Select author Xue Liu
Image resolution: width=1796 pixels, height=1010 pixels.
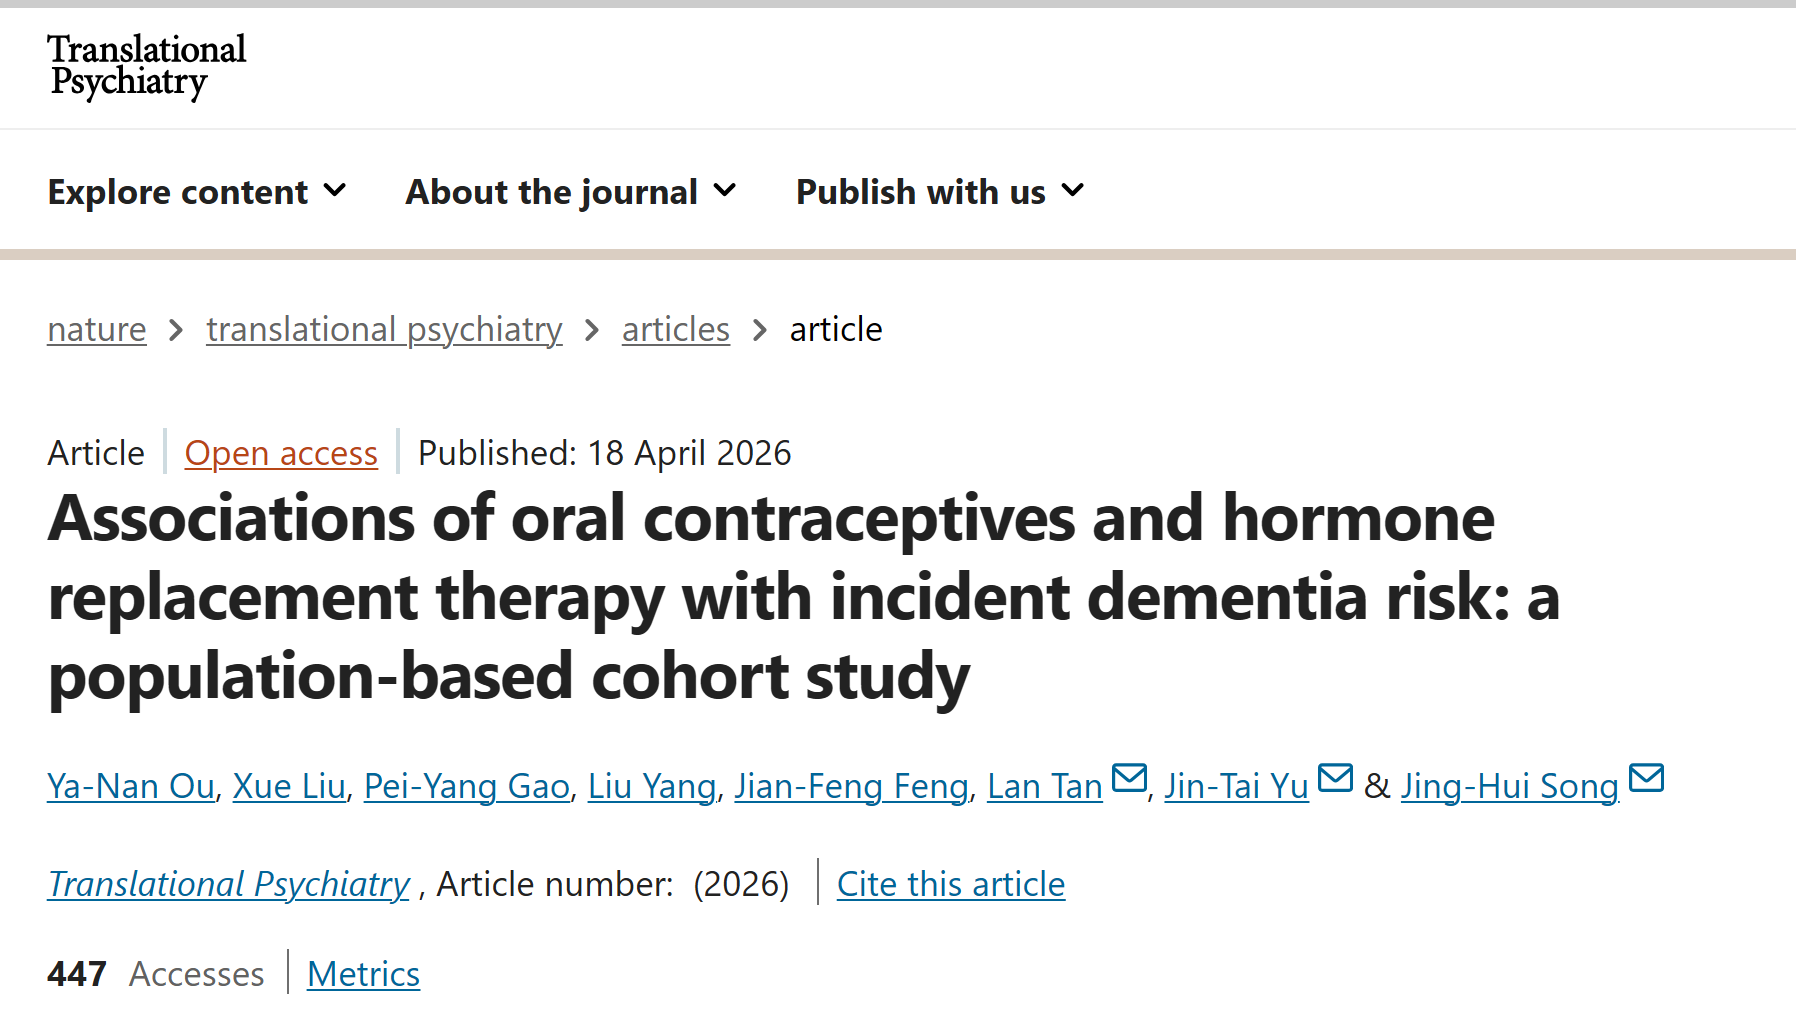[x=289, y=786]
